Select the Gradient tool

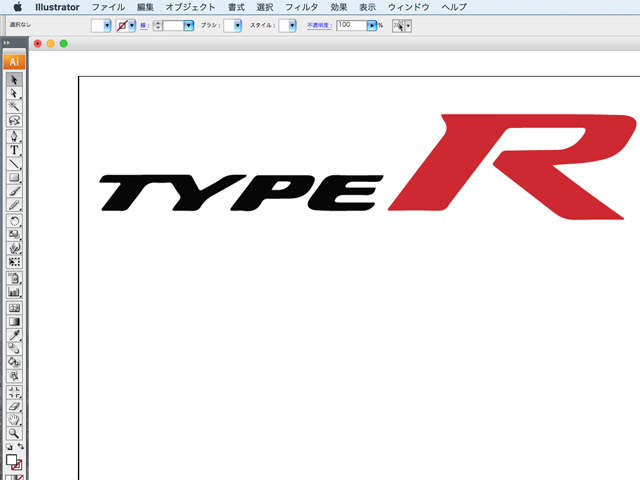click(14, 321)
